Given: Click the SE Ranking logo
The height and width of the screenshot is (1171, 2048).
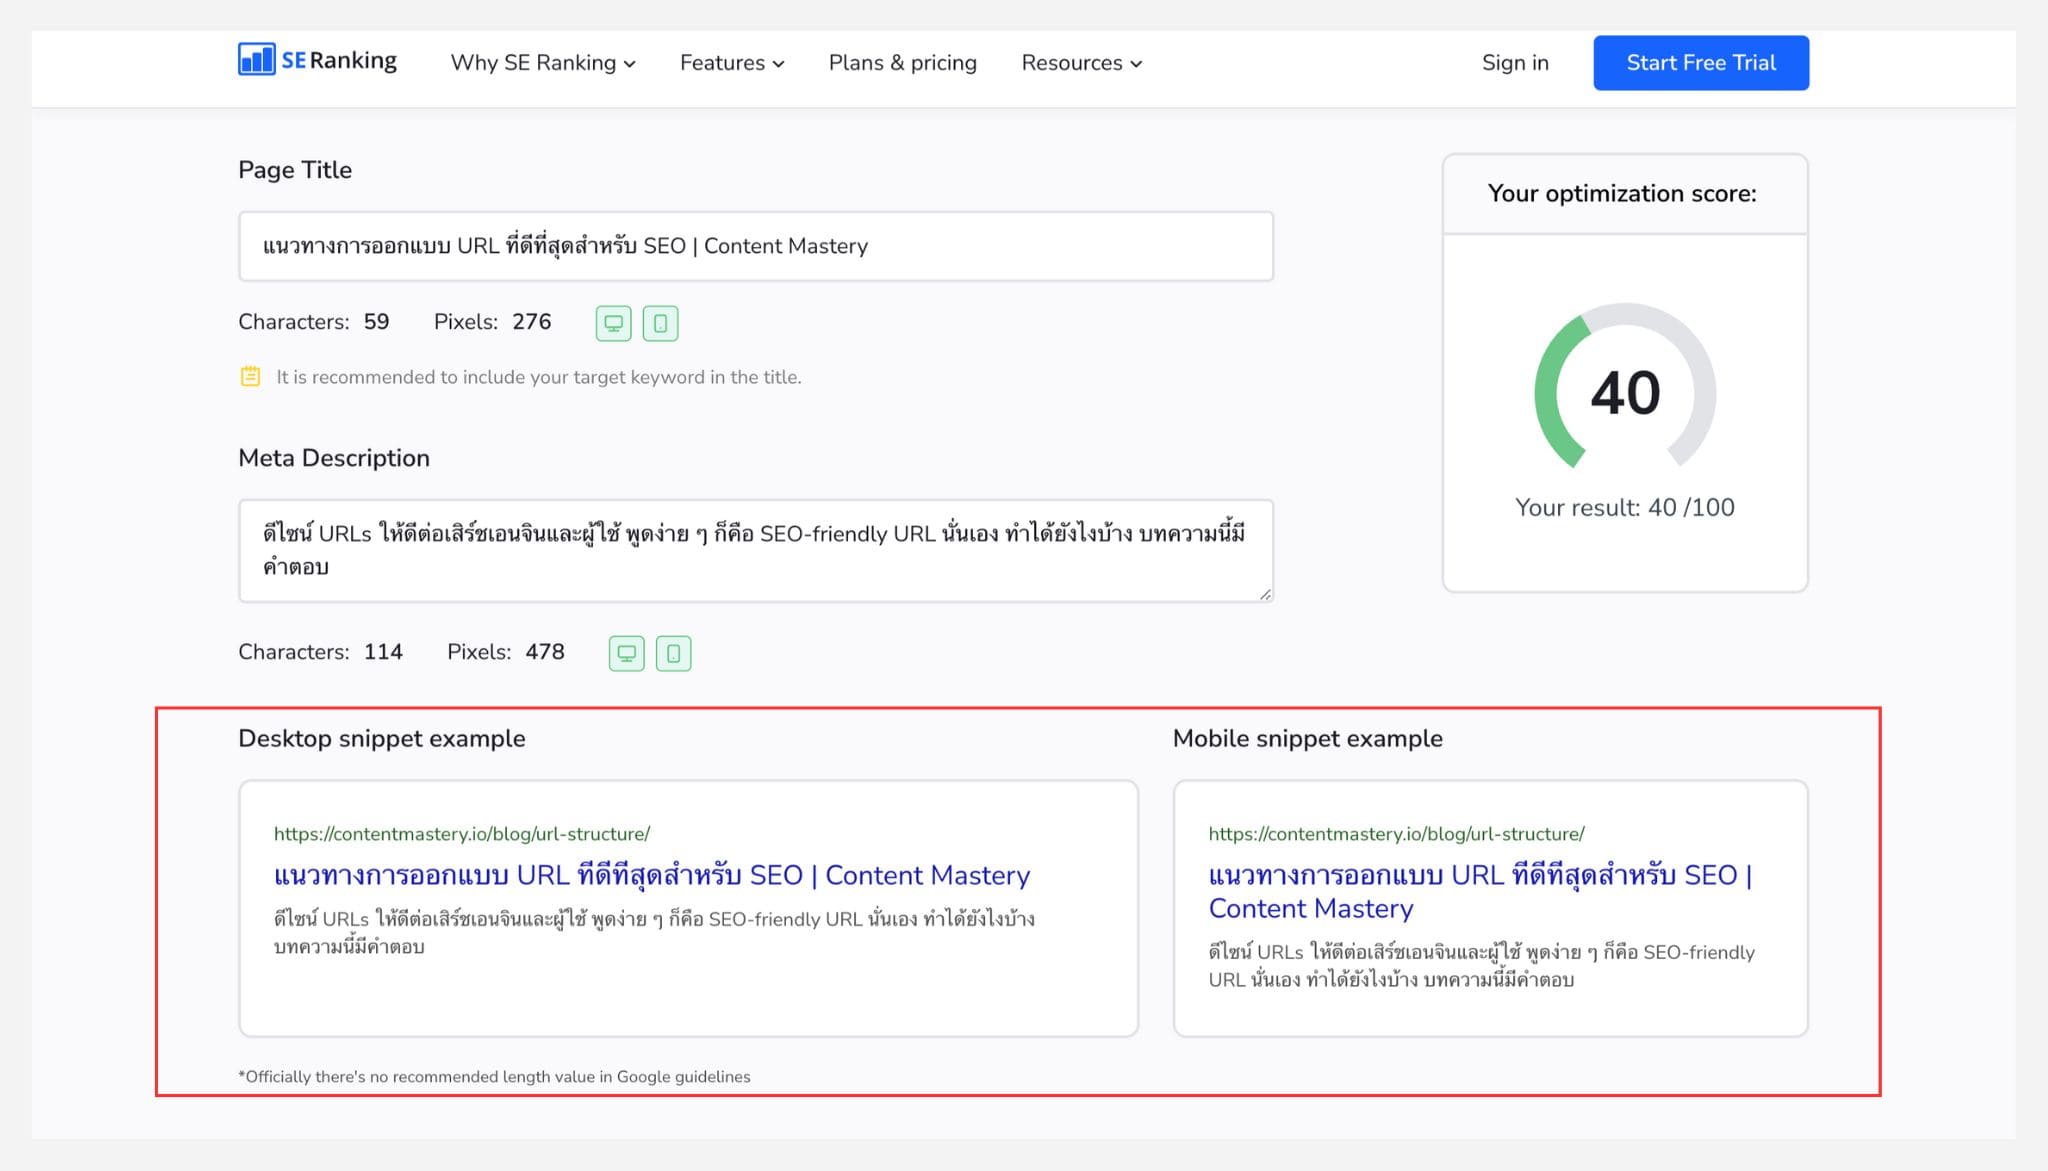Looking at the screenshot, I should coord(317,60).
